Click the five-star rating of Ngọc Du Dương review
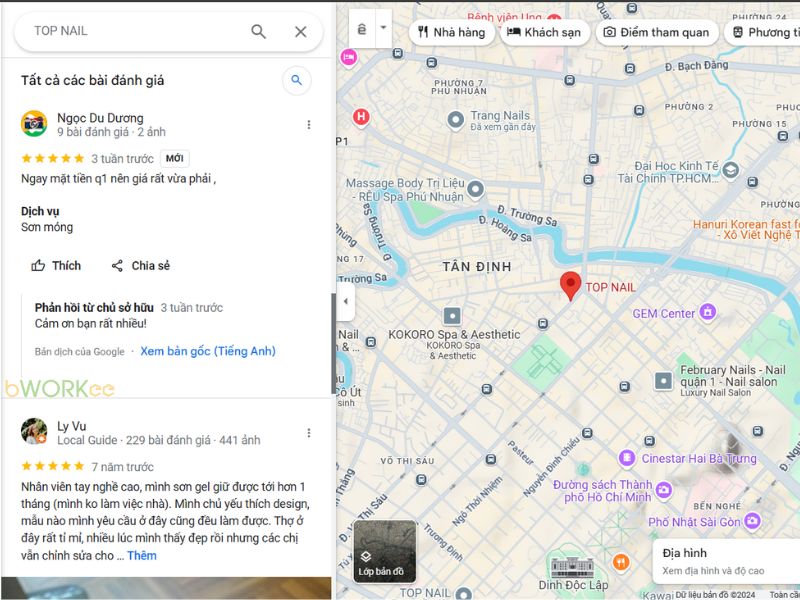 click(53, 158)
